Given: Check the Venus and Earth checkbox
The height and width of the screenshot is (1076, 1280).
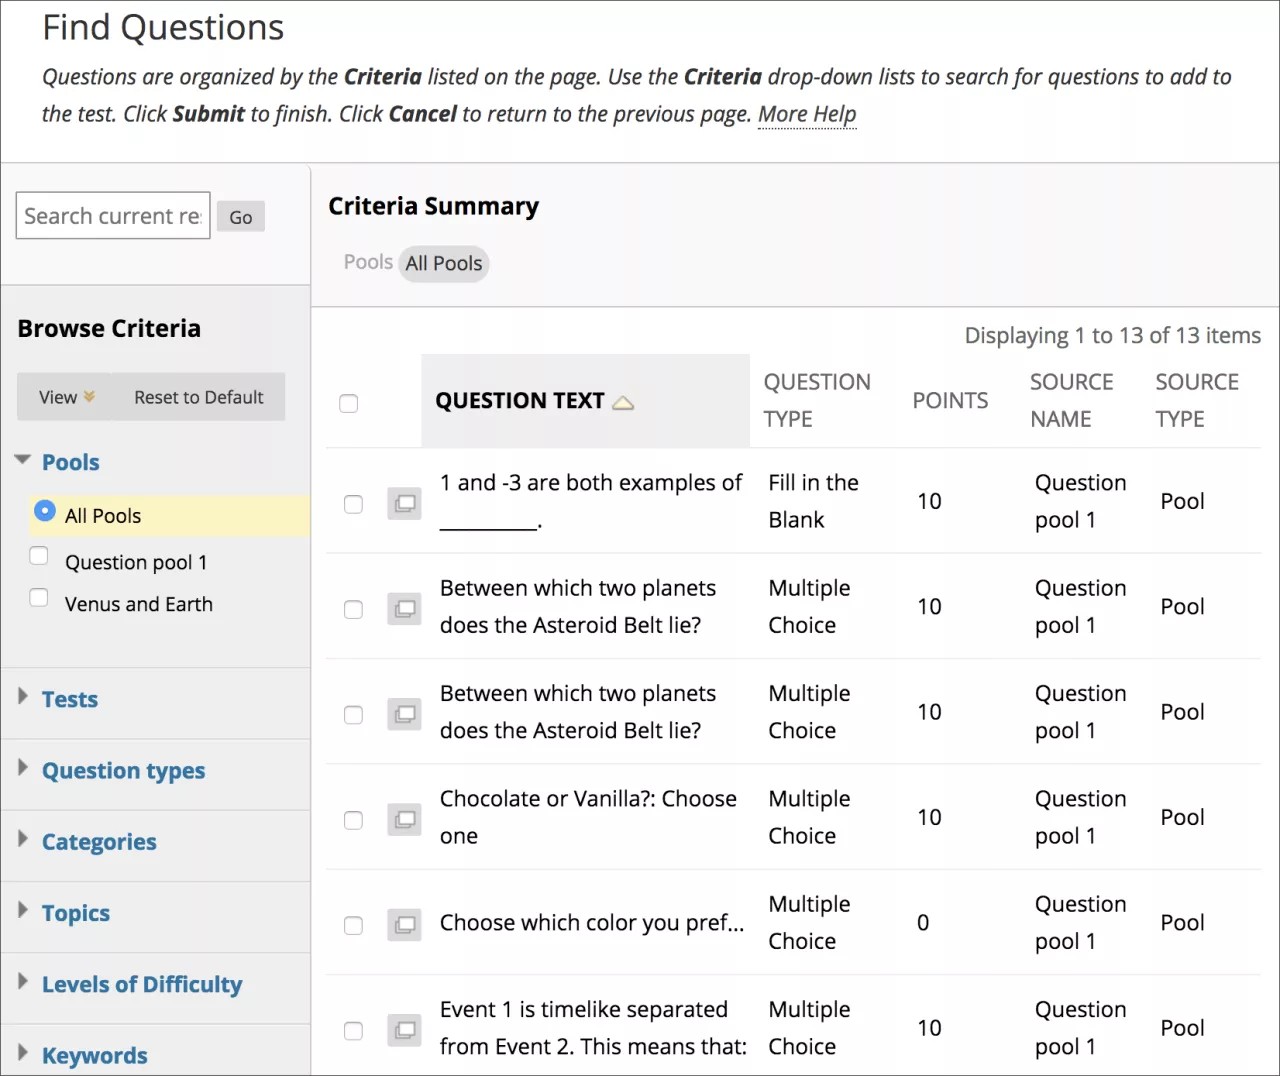Looking at the screenshot, I should click(38, 597).
